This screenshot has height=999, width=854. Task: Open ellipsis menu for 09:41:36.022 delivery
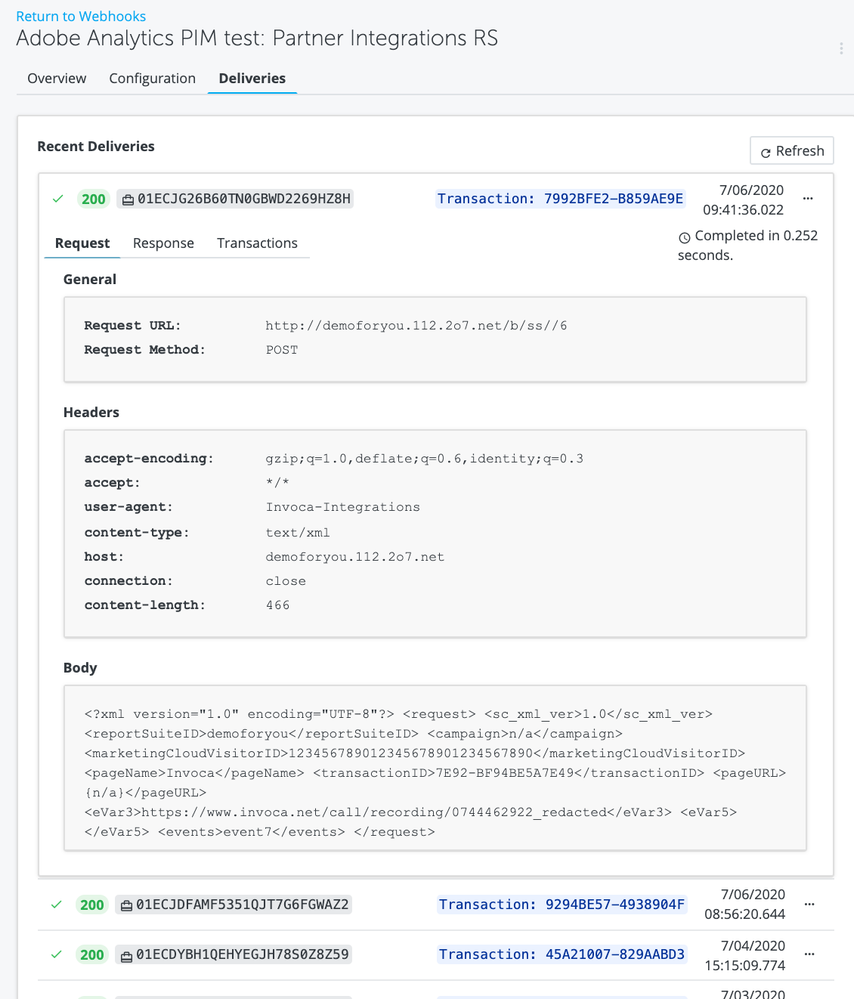click(809, 199)
